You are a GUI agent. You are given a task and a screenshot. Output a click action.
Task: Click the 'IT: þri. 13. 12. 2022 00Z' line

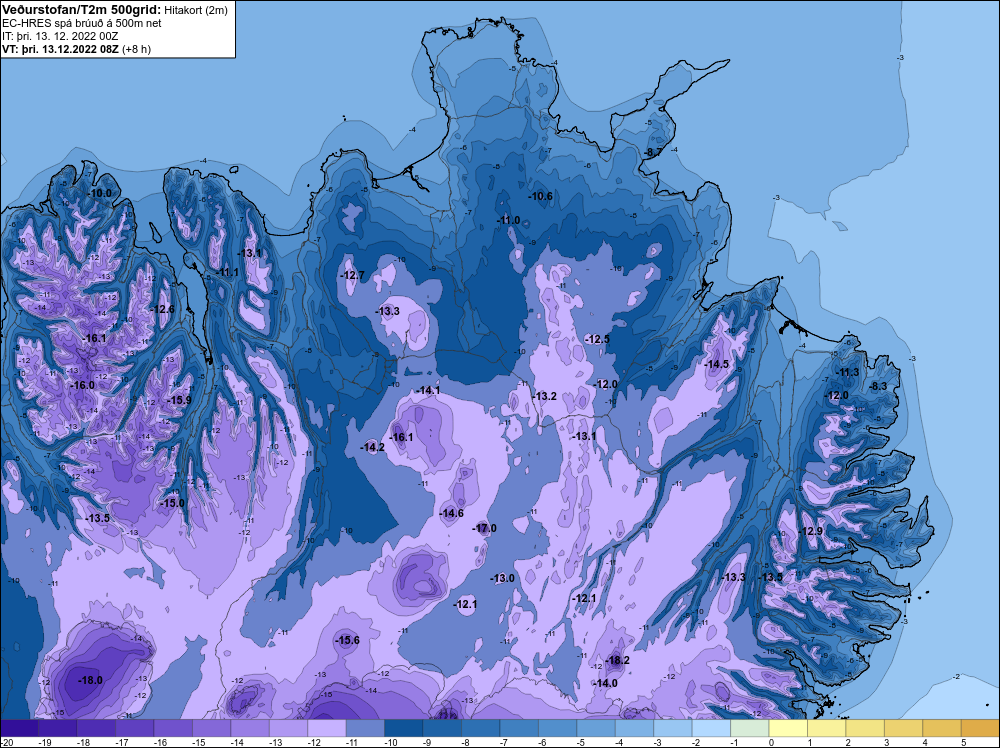coord(60,36)
